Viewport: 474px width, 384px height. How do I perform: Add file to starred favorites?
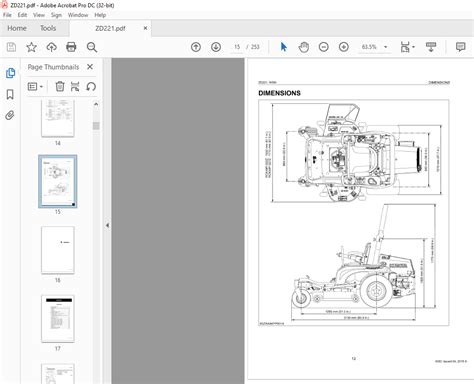(x=31, y=47)
